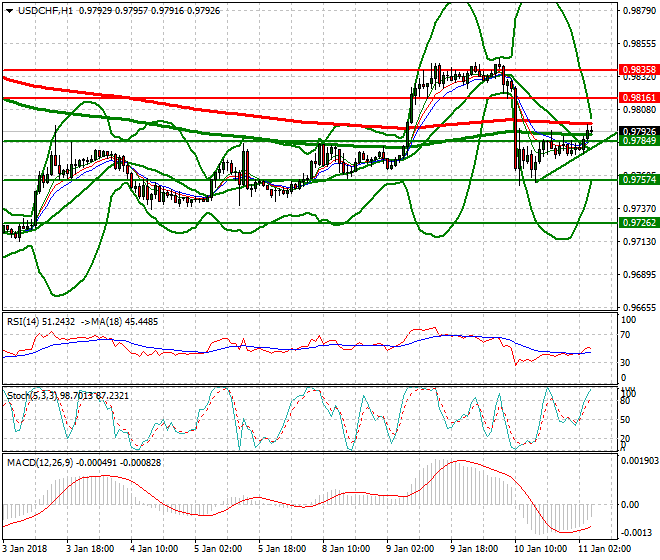660x560 pixels.
Task: Select the -0.0013 value on MACD scale
Action: 635,534
